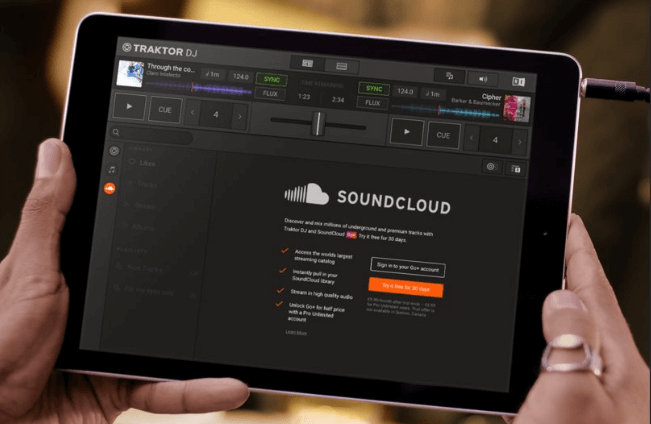This screenshot has width=651, height=424.
Task: Click the list view icon in browser header
Action: click(516, 169)
